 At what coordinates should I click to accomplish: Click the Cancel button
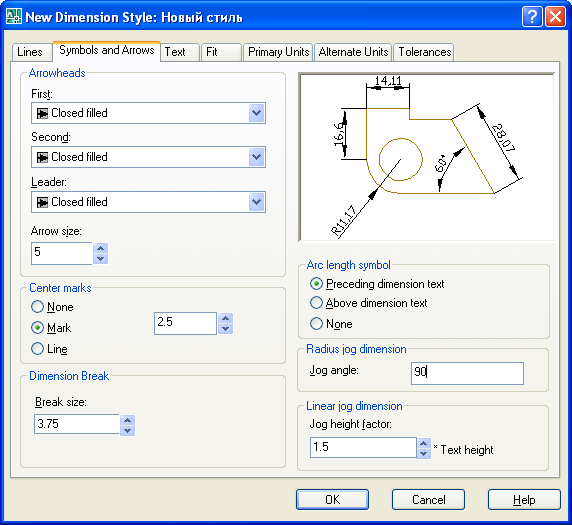tap(428, 499)
